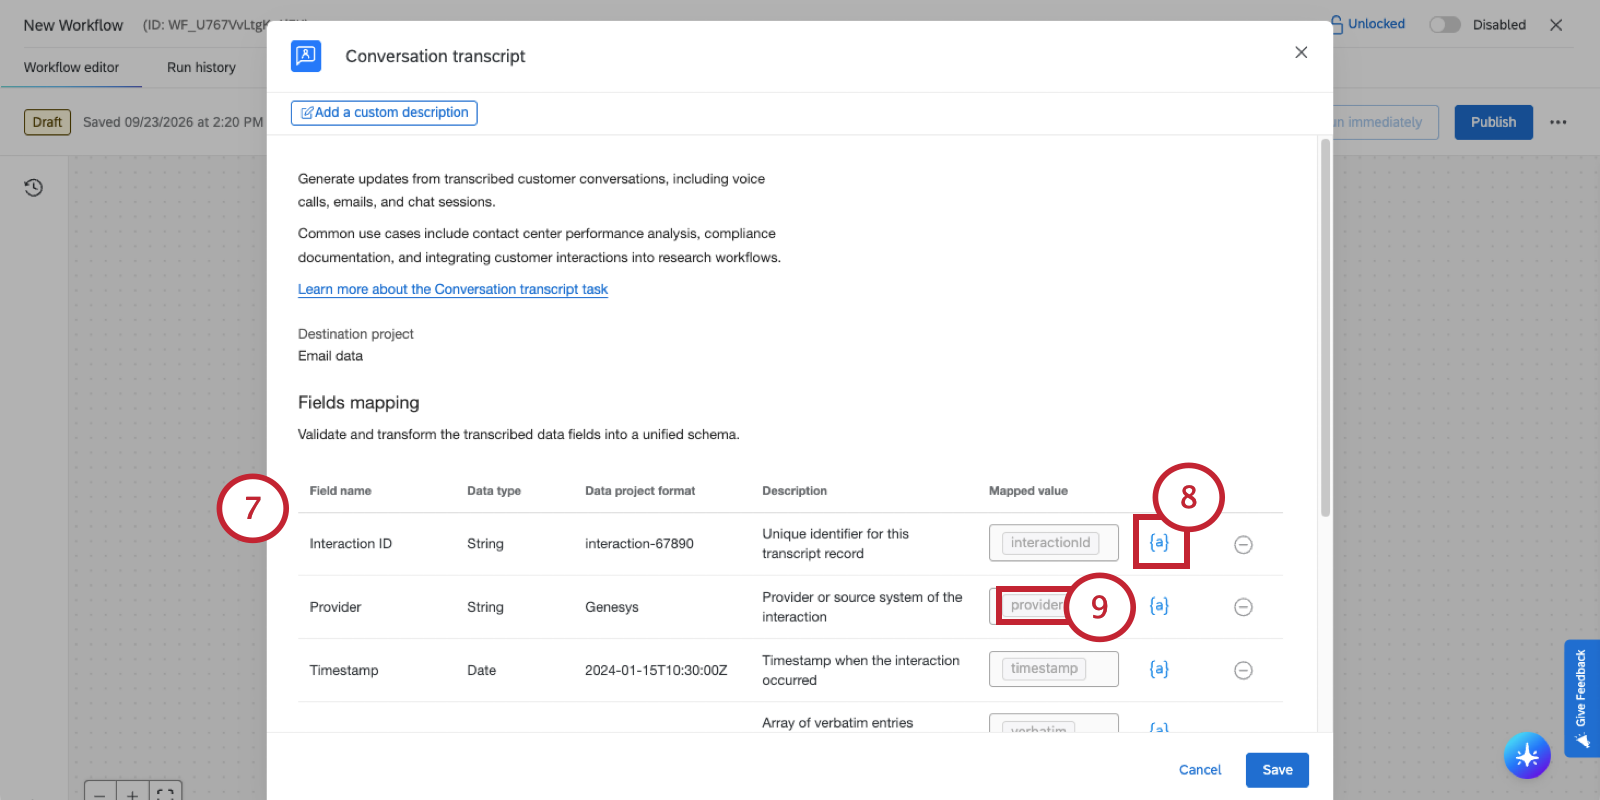Select the Genesys format cell
Viewport: 1600px width, 800px height.
pyautogui.click(x=612, y=607)
